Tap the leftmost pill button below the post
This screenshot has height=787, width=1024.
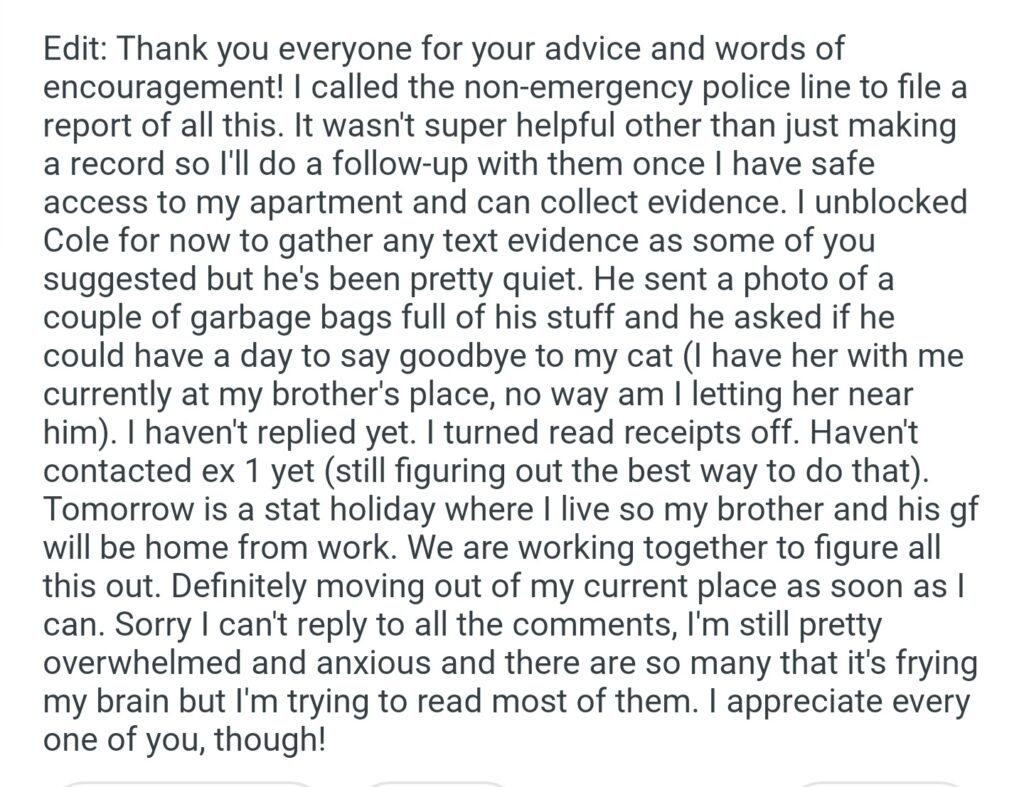(187, 783)
